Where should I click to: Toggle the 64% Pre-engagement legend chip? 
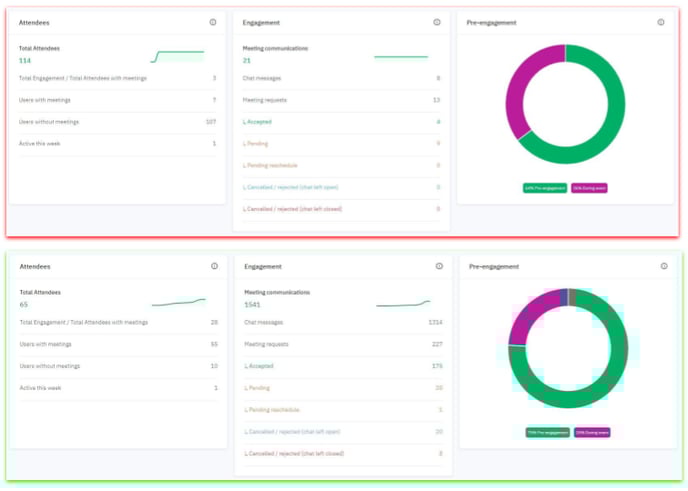pos(545,188)
